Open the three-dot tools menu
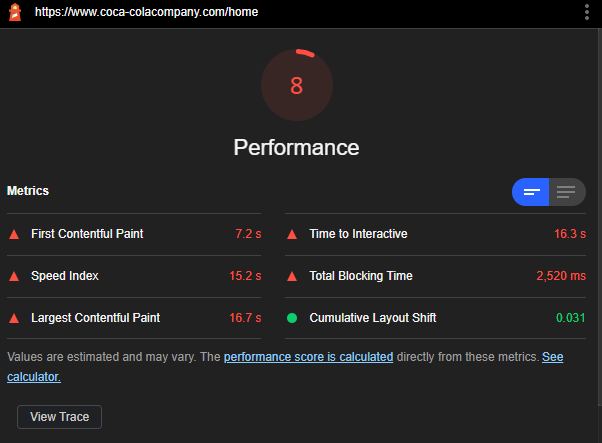This screenshot has height=443, width=602. [587, 12]
